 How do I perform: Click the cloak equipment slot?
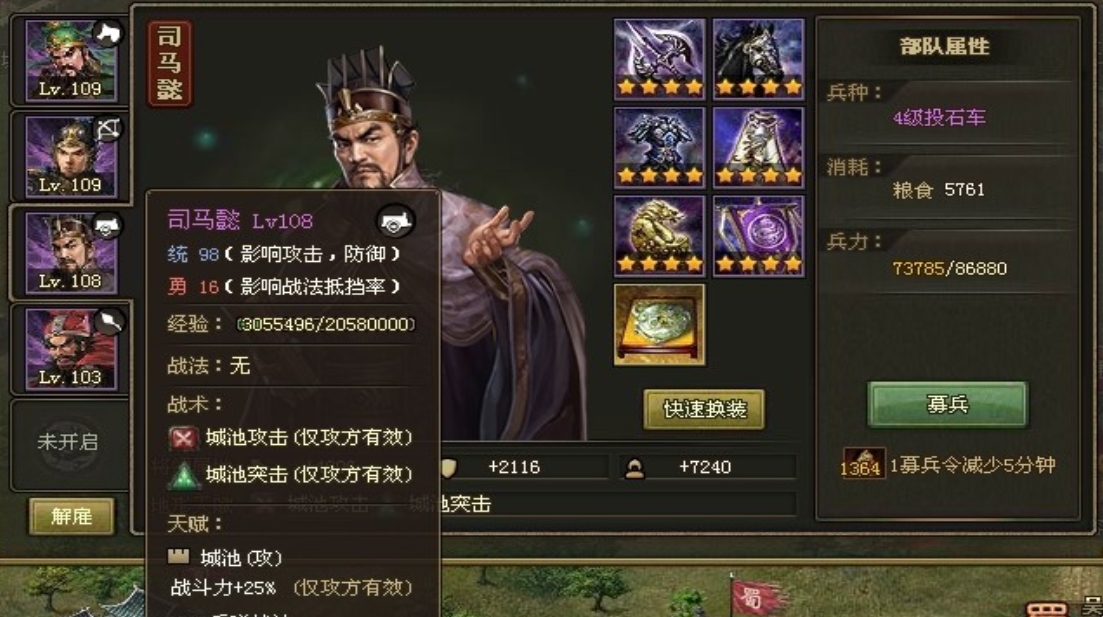pyautogui.click(x=758, y=146)
